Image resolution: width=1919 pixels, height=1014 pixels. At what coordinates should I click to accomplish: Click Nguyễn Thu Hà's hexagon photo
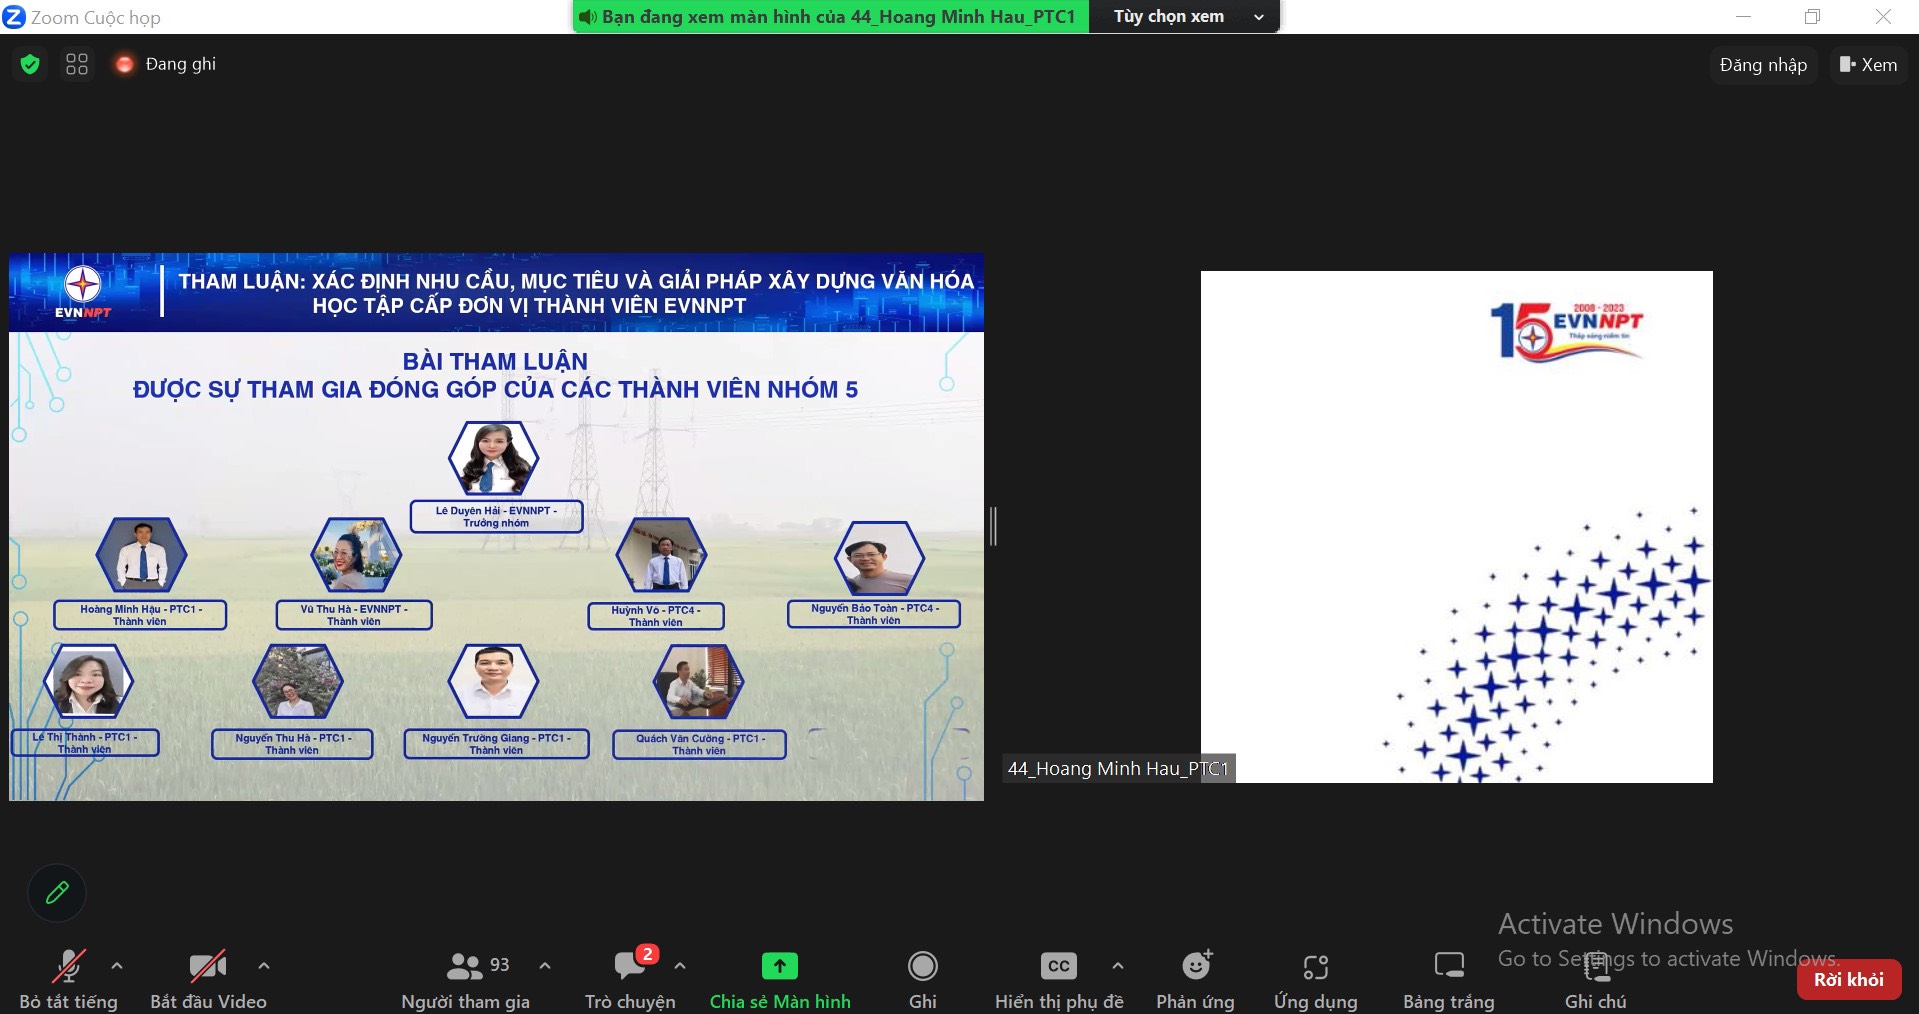coord(298,681)
